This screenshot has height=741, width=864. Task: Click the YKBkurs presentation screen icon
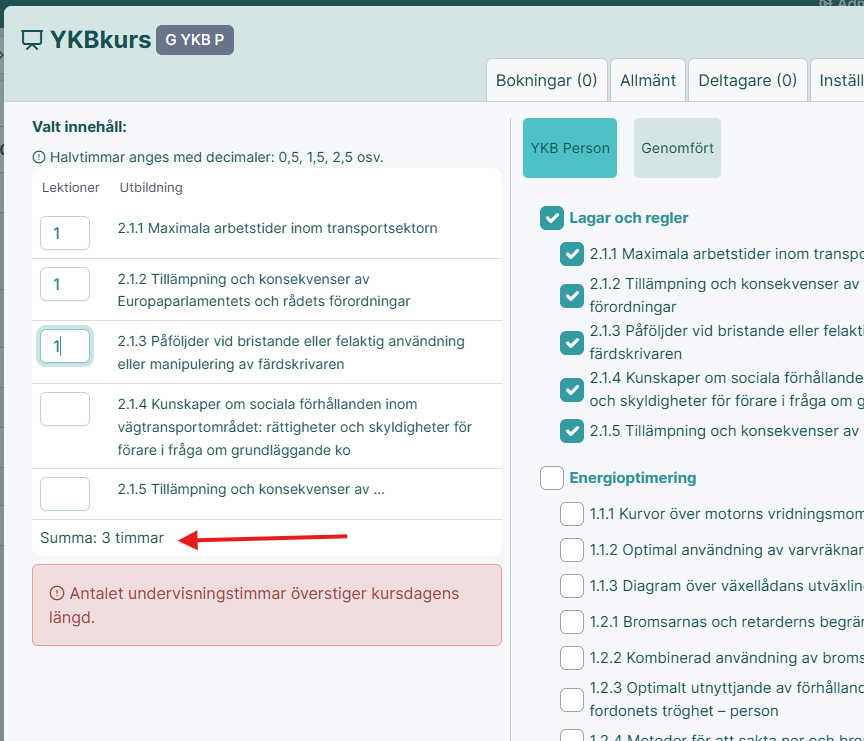pyautogui.click(x=33, y=40)
